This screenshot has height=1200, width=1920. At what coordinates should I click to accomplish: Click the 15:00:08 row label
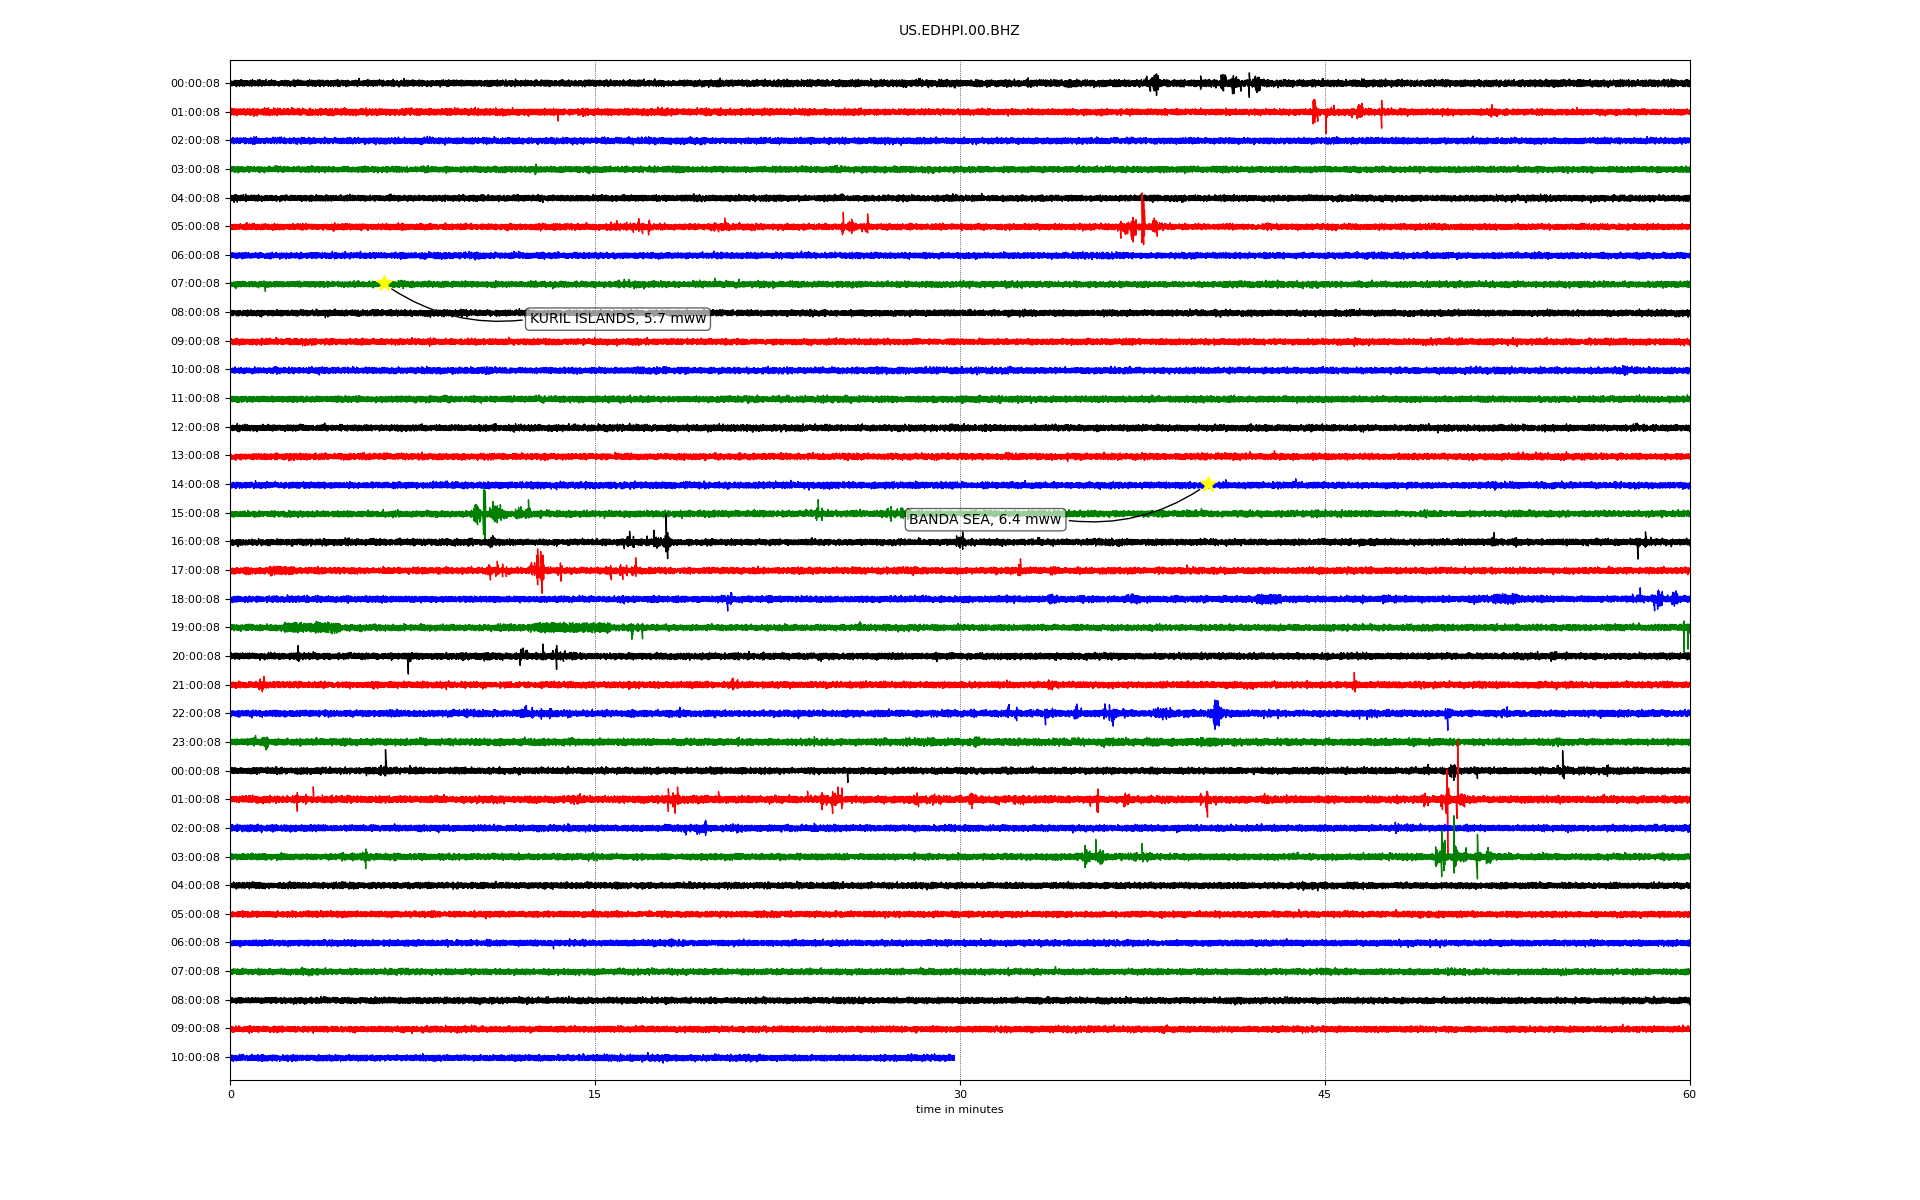pos(195,514)
